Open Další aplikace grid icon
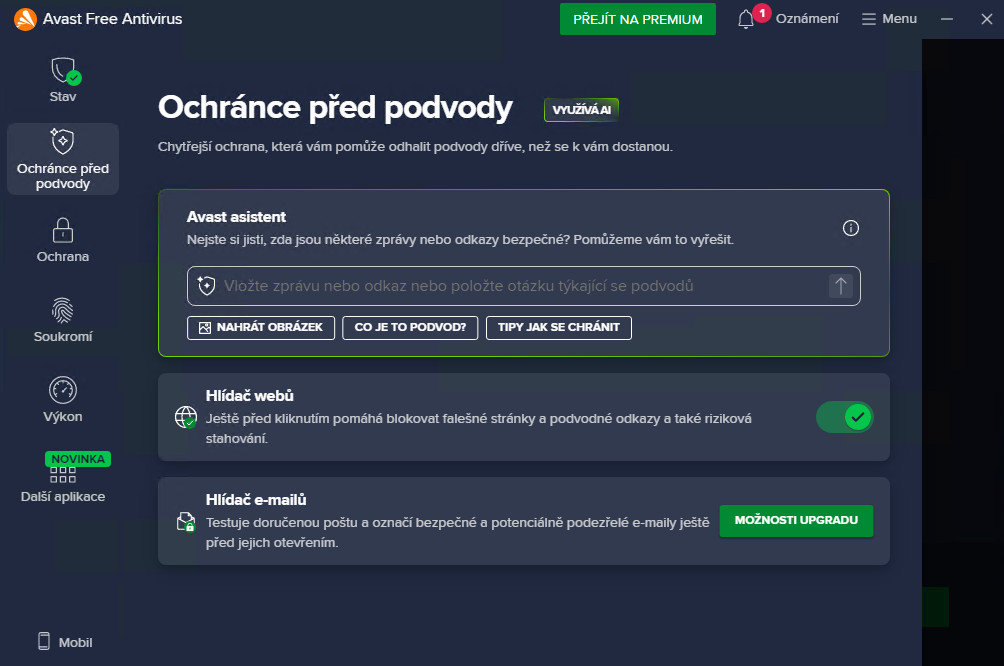The height and width of the screenshot is (666, 1004). 63,475
